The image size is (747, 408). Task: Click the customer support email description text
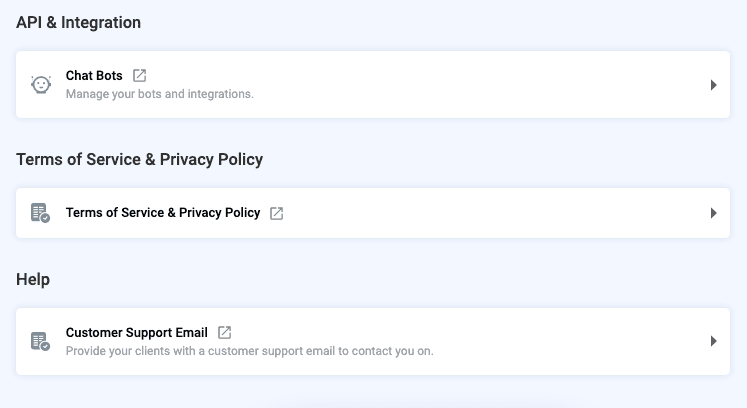tap(249, 351)
